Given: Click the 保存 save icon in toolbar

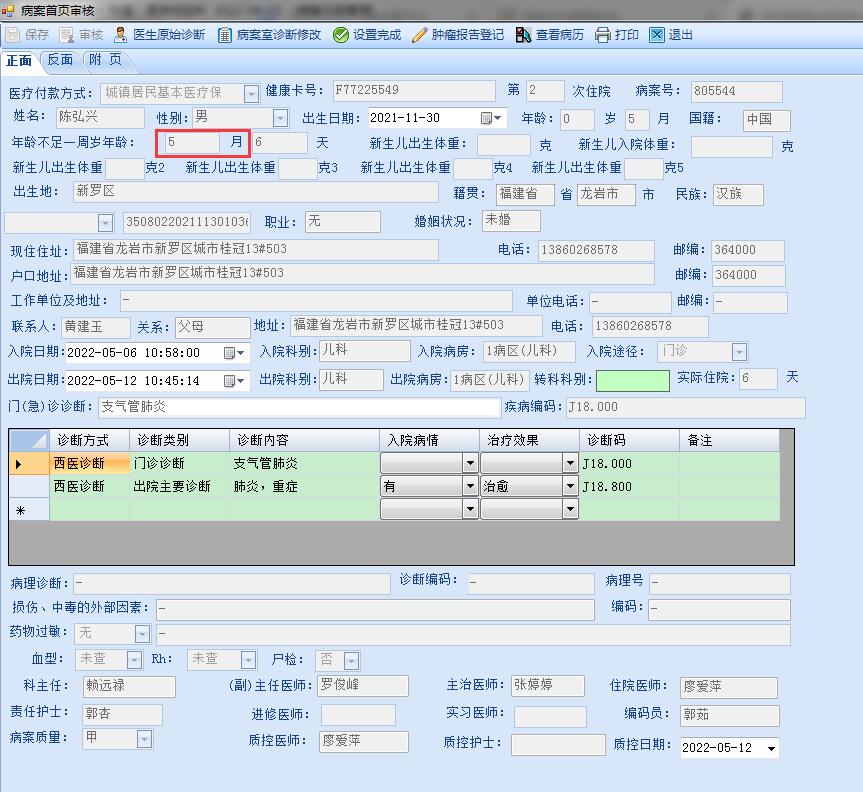Looking at the screenshot, I should point(13,35).
